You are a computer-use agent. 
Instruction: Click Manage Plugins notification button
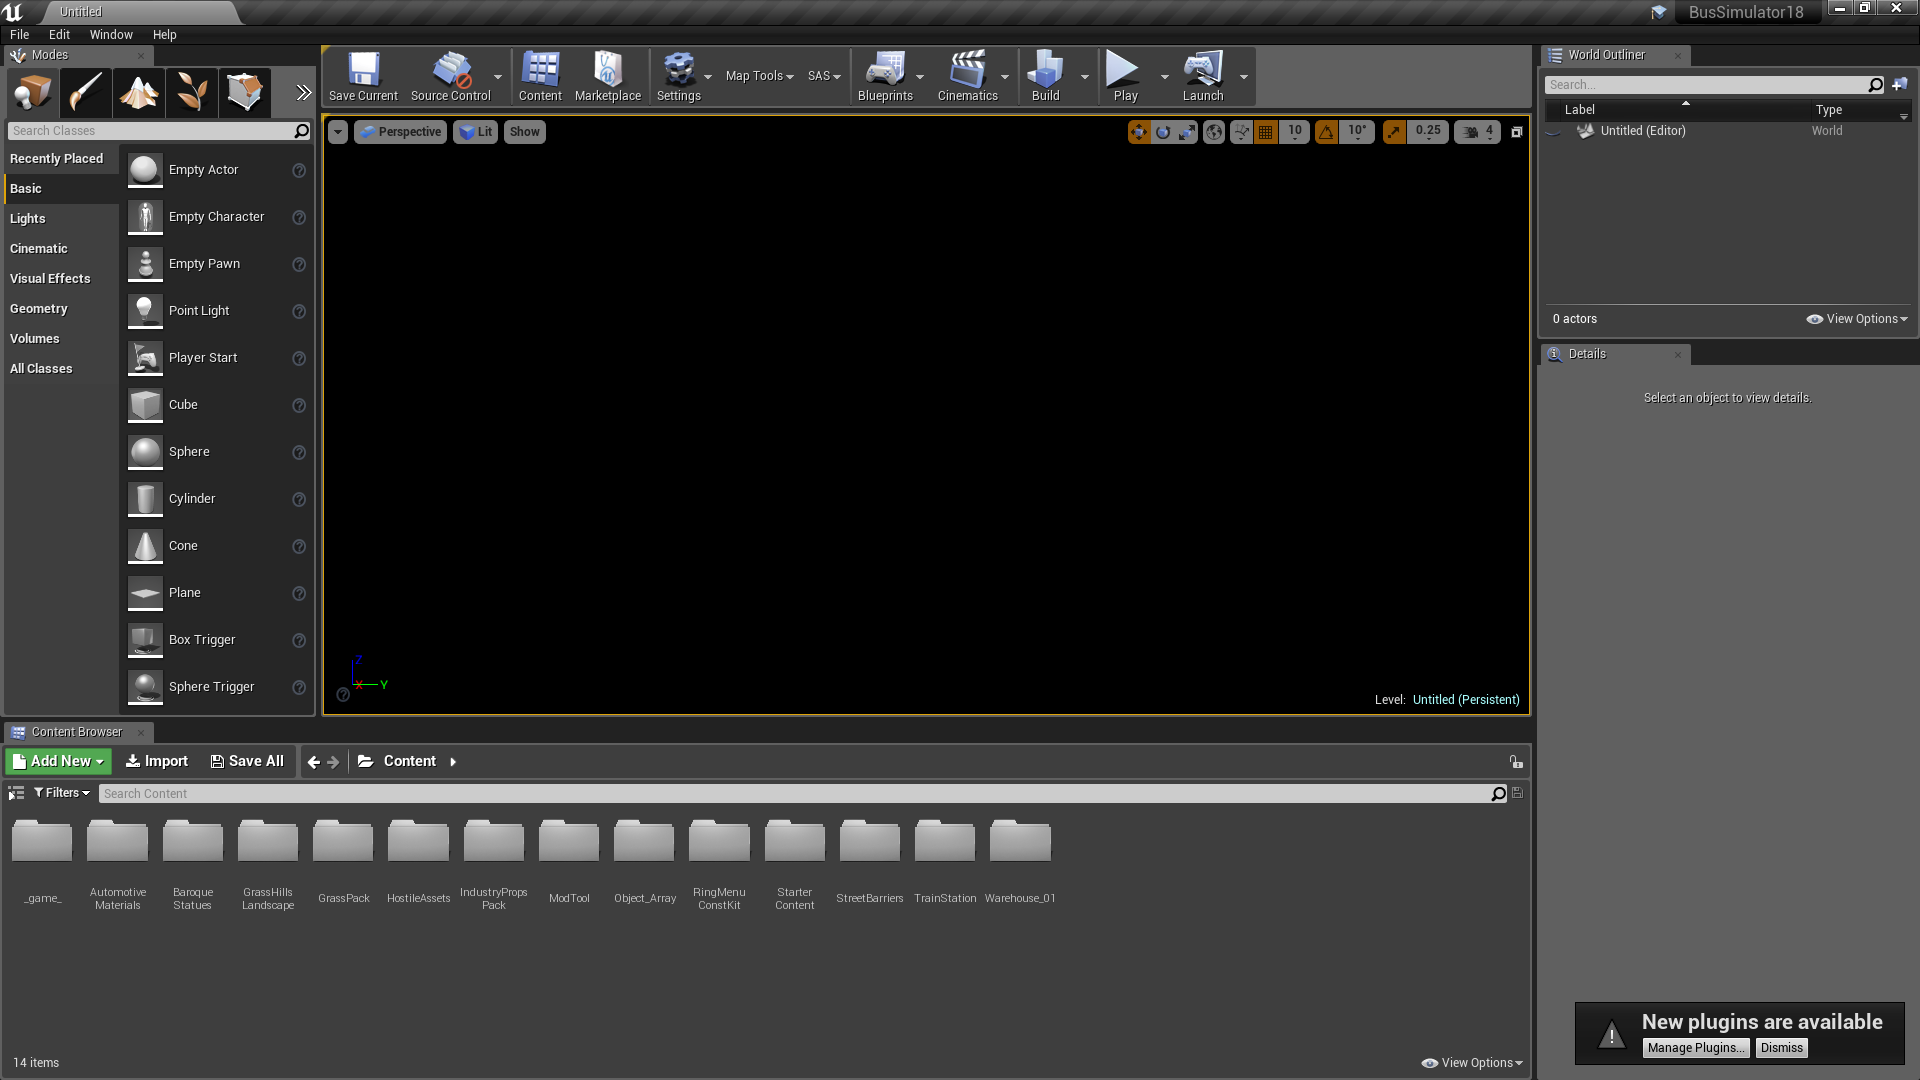[1696, 1048]
